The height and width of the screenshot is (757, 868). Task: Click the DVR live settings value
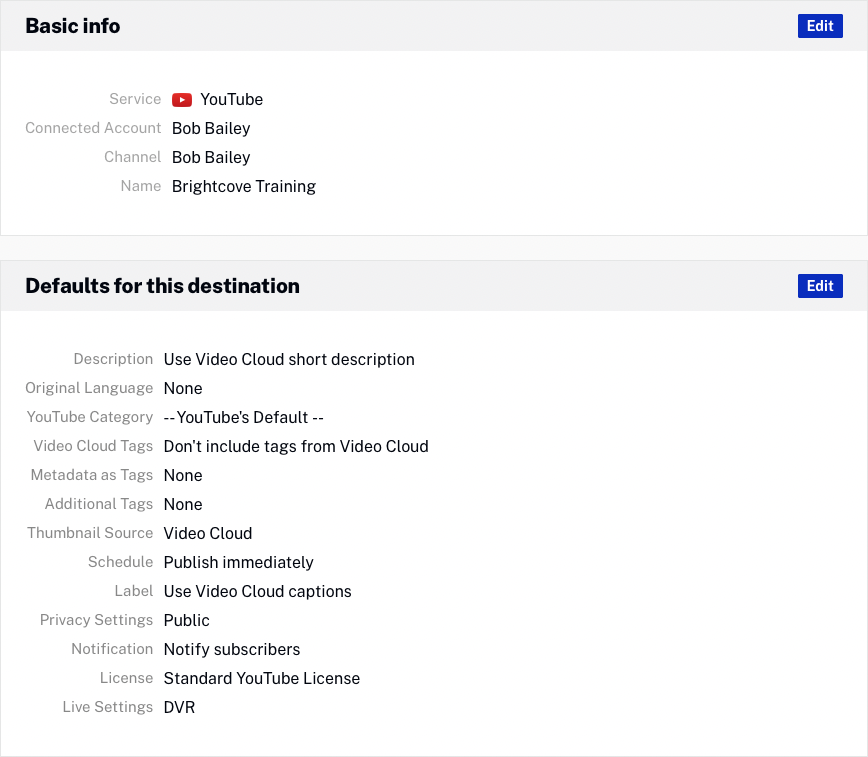point(179,707)
